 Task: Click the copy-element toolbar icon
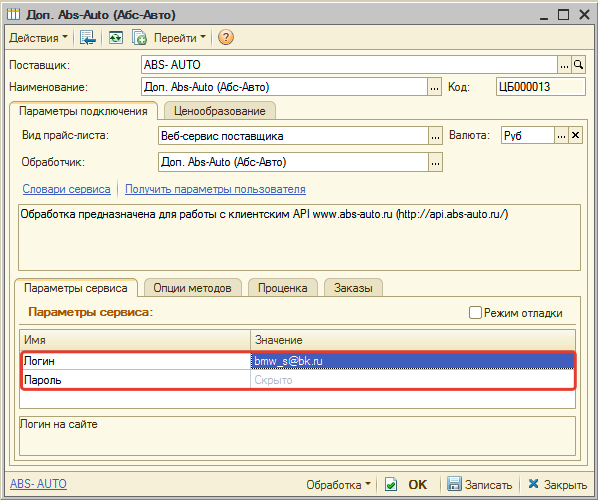point(139,38)
